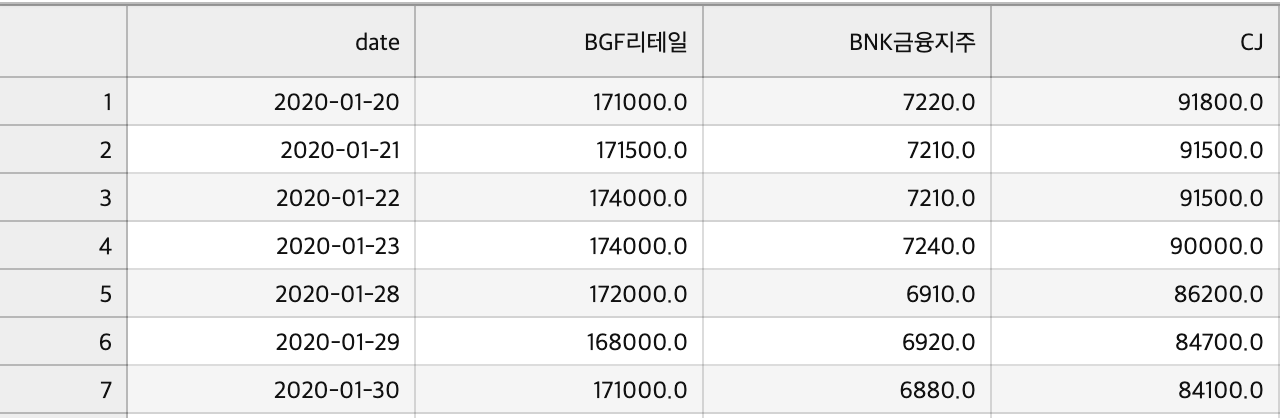Select BNK금융지주 value 7220.0
The width and height of the screenshot is (1280, 418).
847,101
